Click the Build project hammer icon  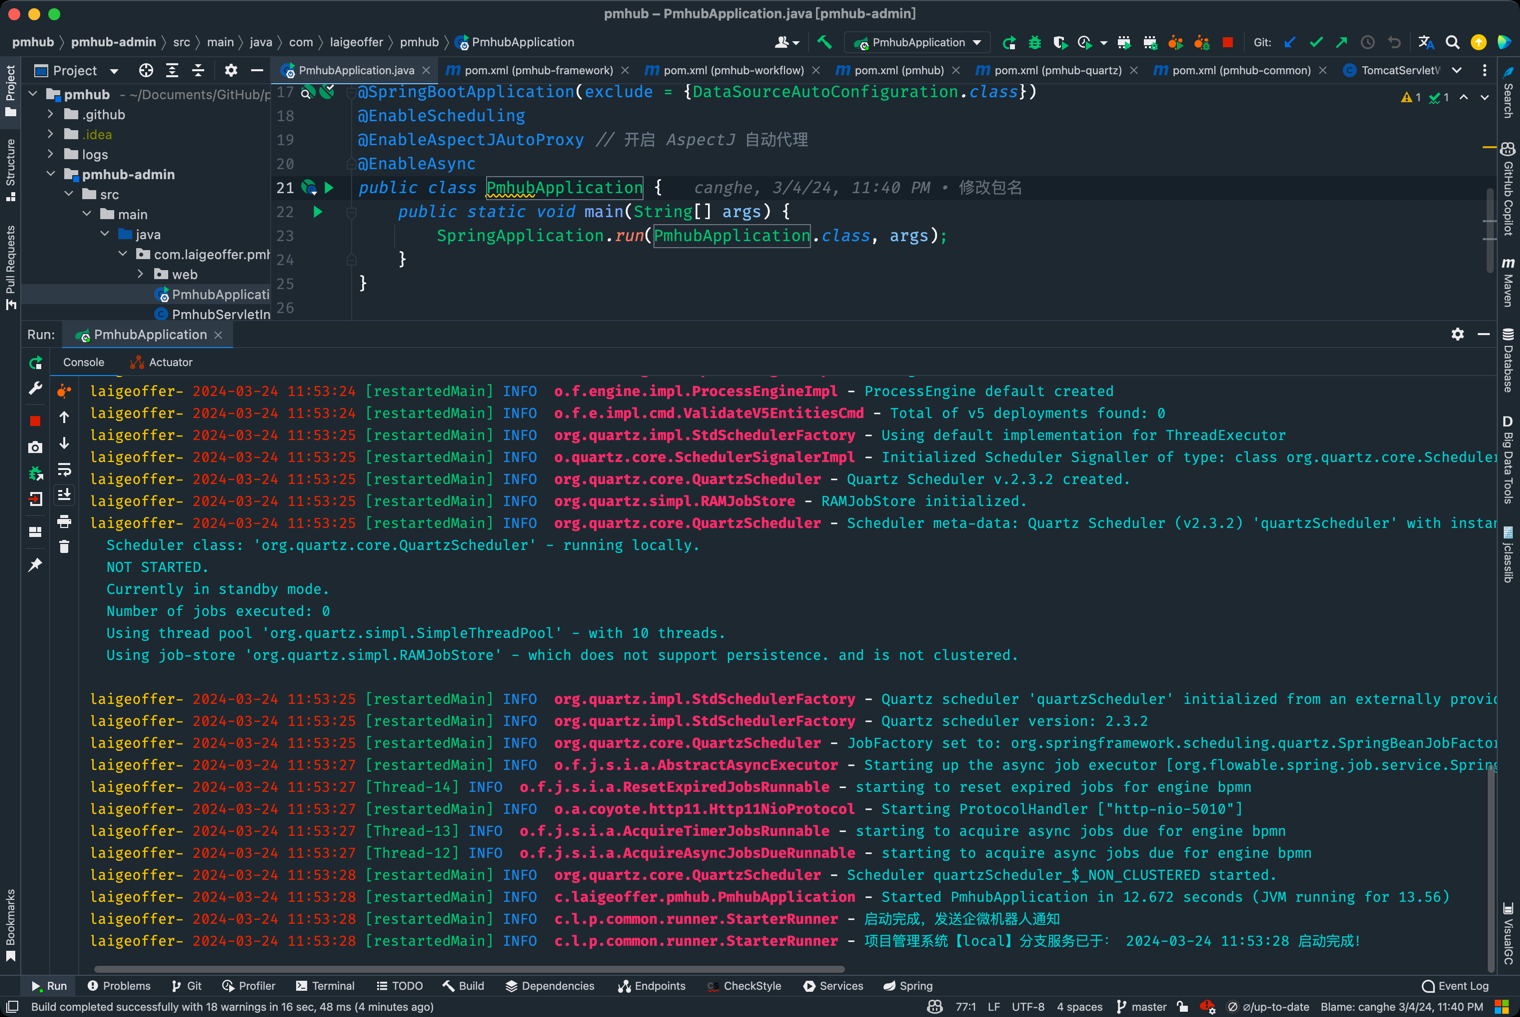point(824,42)
